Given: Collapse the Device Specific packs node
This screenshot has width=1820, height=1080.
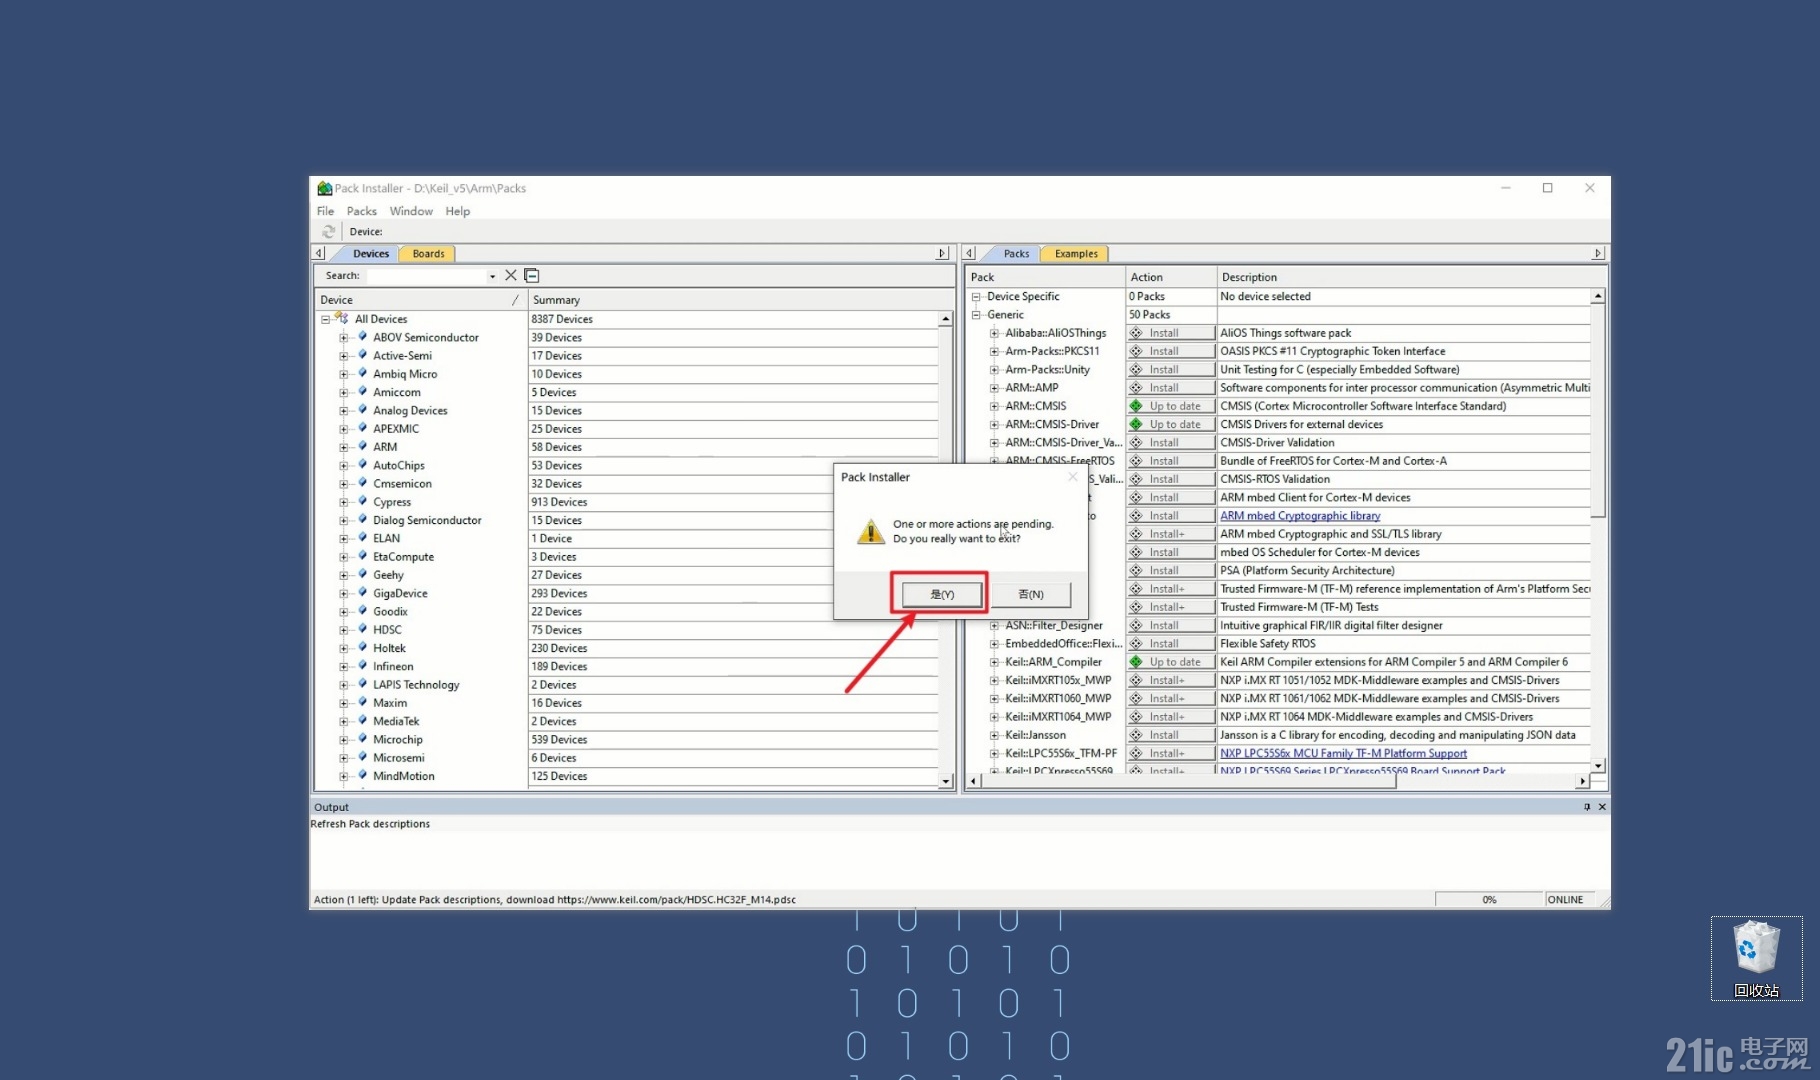Looking at the screenshot, I should coord(976,297).
